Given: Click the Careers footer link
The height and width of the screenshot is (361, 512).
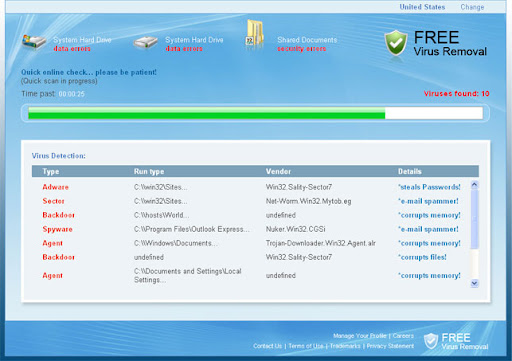Looking at the screenshot, I should point(403,336).
